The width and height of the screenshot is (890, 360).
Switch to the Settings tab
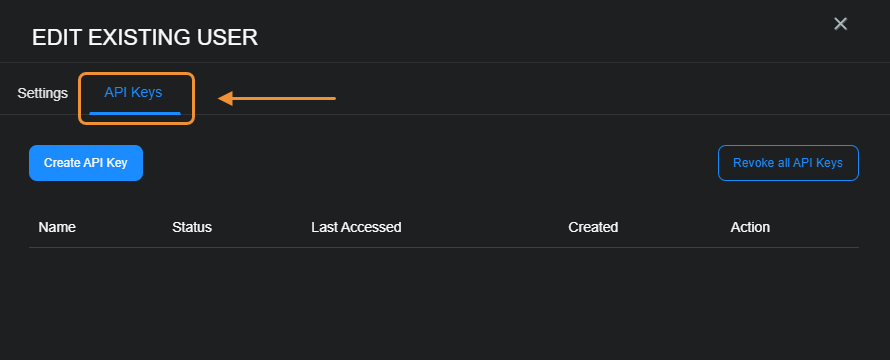(x=43, y=93)
